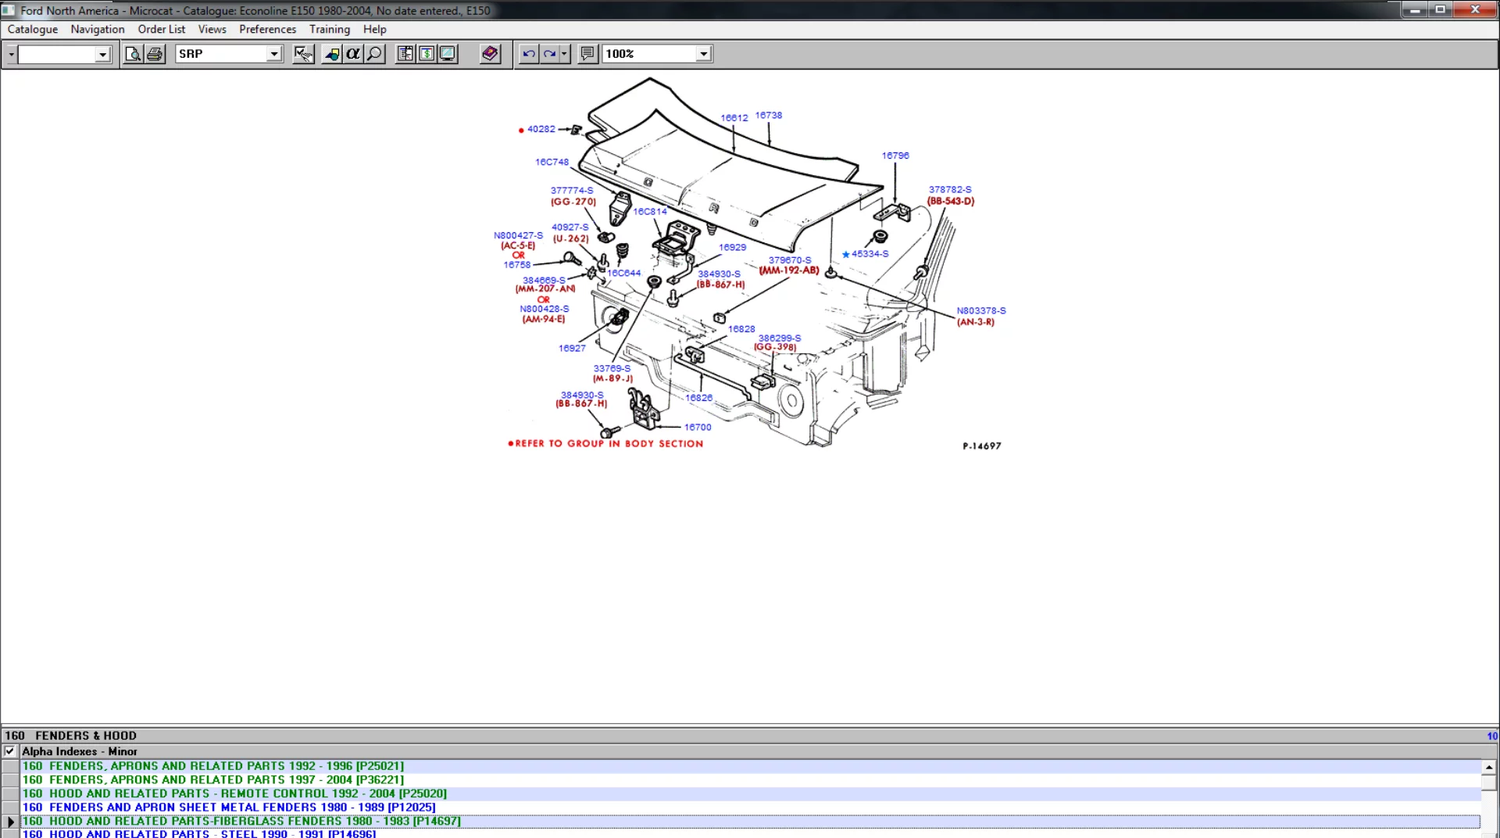Click part number 16612 in the diagram
The image size is (1500, 838).
(734, 118)
